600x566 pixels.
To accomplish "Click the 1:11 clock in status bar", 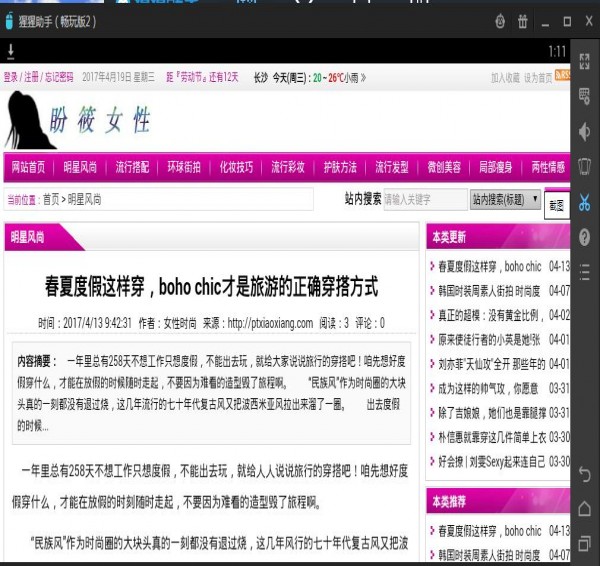I will (557, 51).
